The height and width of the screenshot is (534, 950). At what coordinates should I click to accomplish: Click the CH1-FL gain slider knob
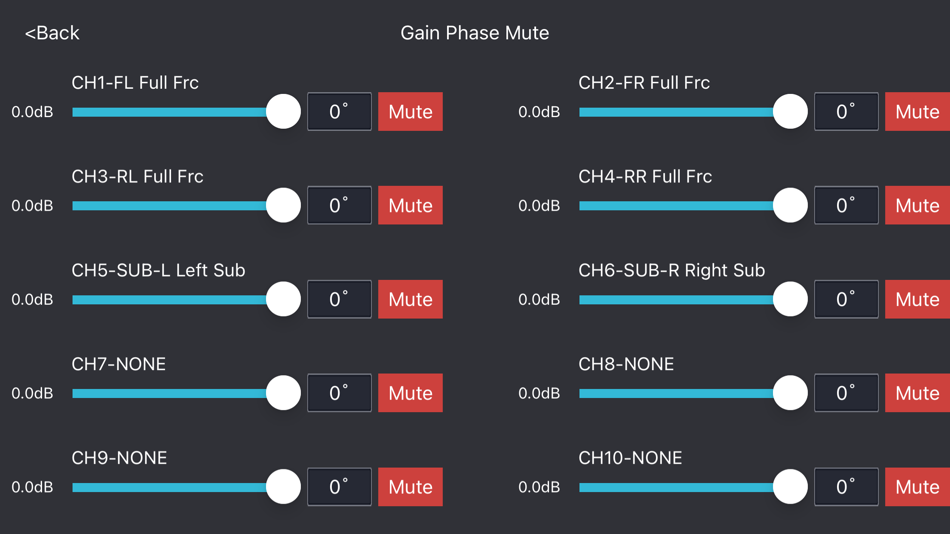point(284,112)
